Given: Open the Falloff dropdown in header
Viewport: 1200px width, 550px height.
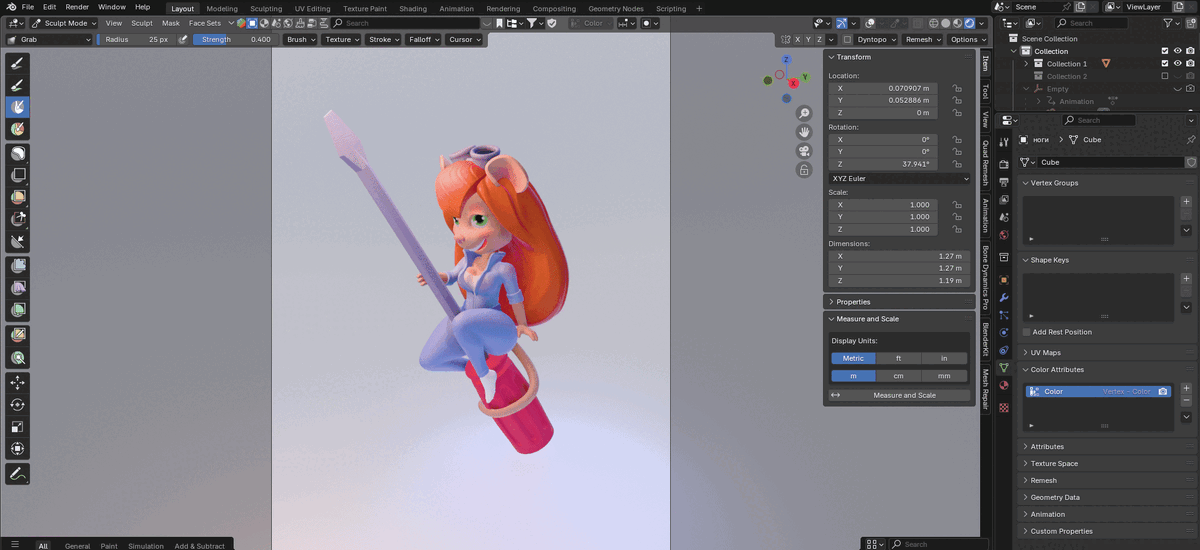Looking at the screenshot, I should coord(424,39).
